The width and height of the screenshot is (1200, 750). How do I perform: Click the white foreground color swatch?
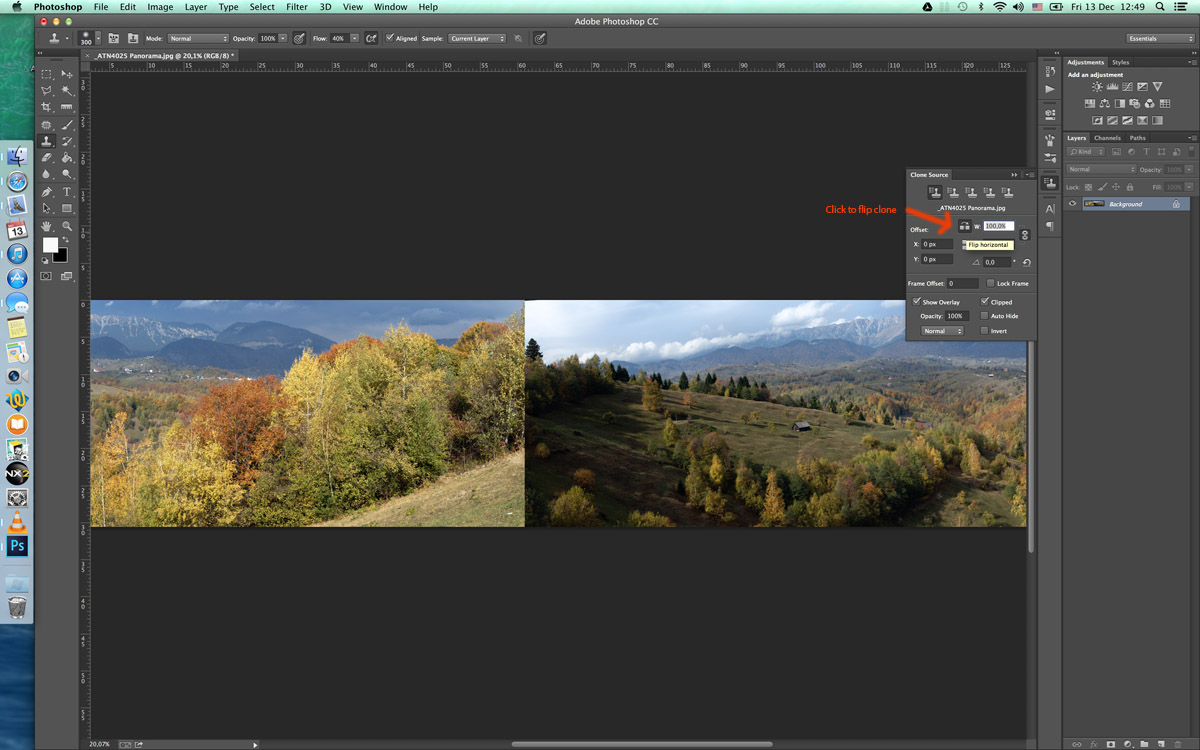(50, 245)
